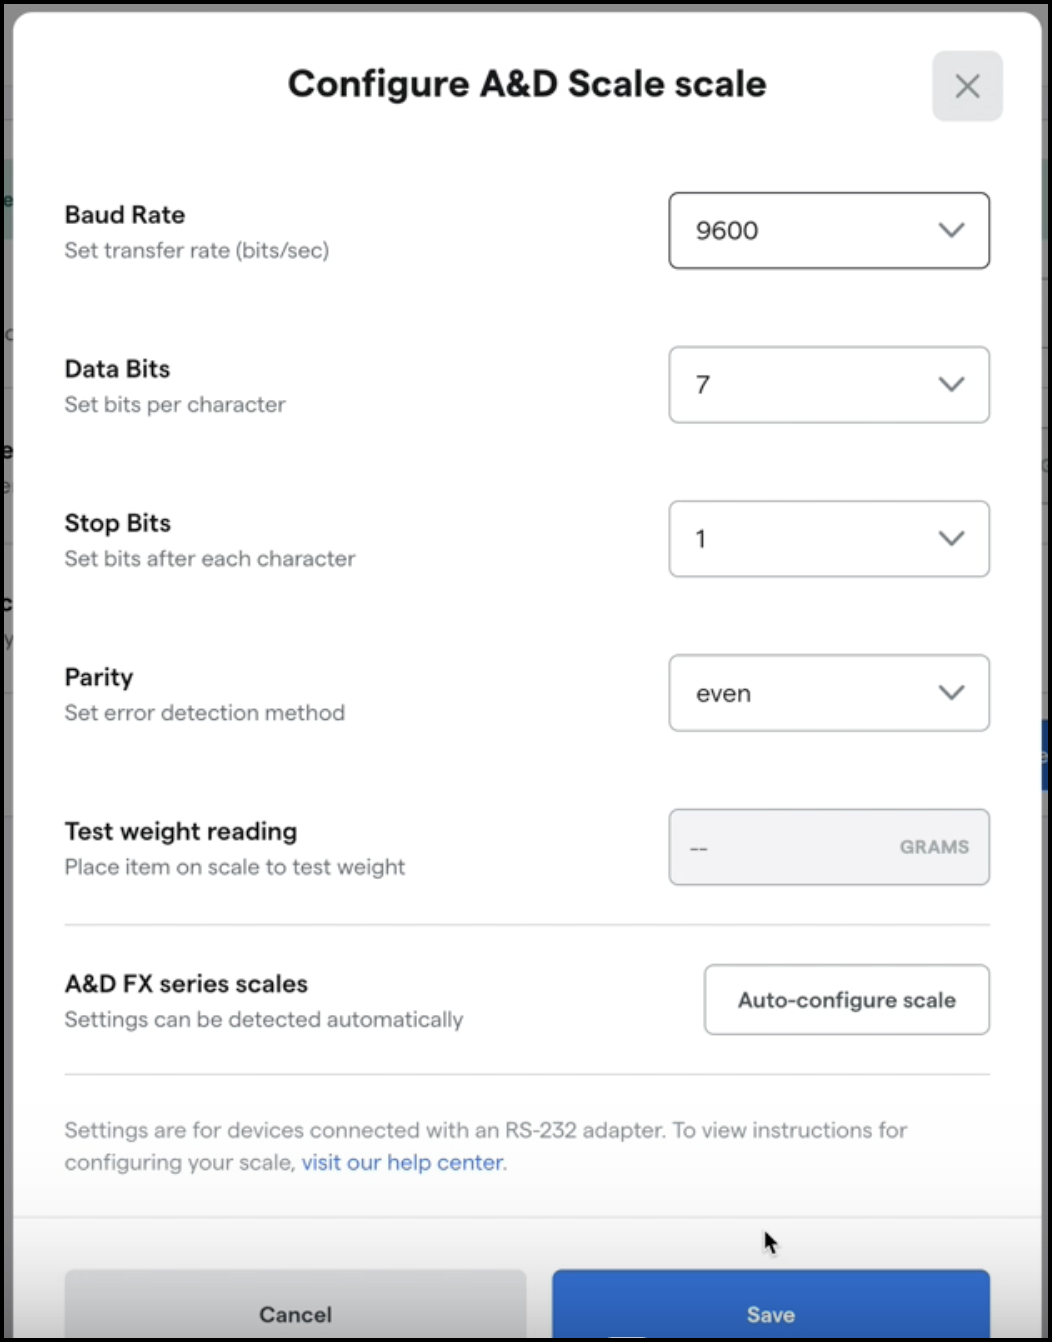Visit our help center link
This screenshot has width=1052, height=1342.
400,1162
